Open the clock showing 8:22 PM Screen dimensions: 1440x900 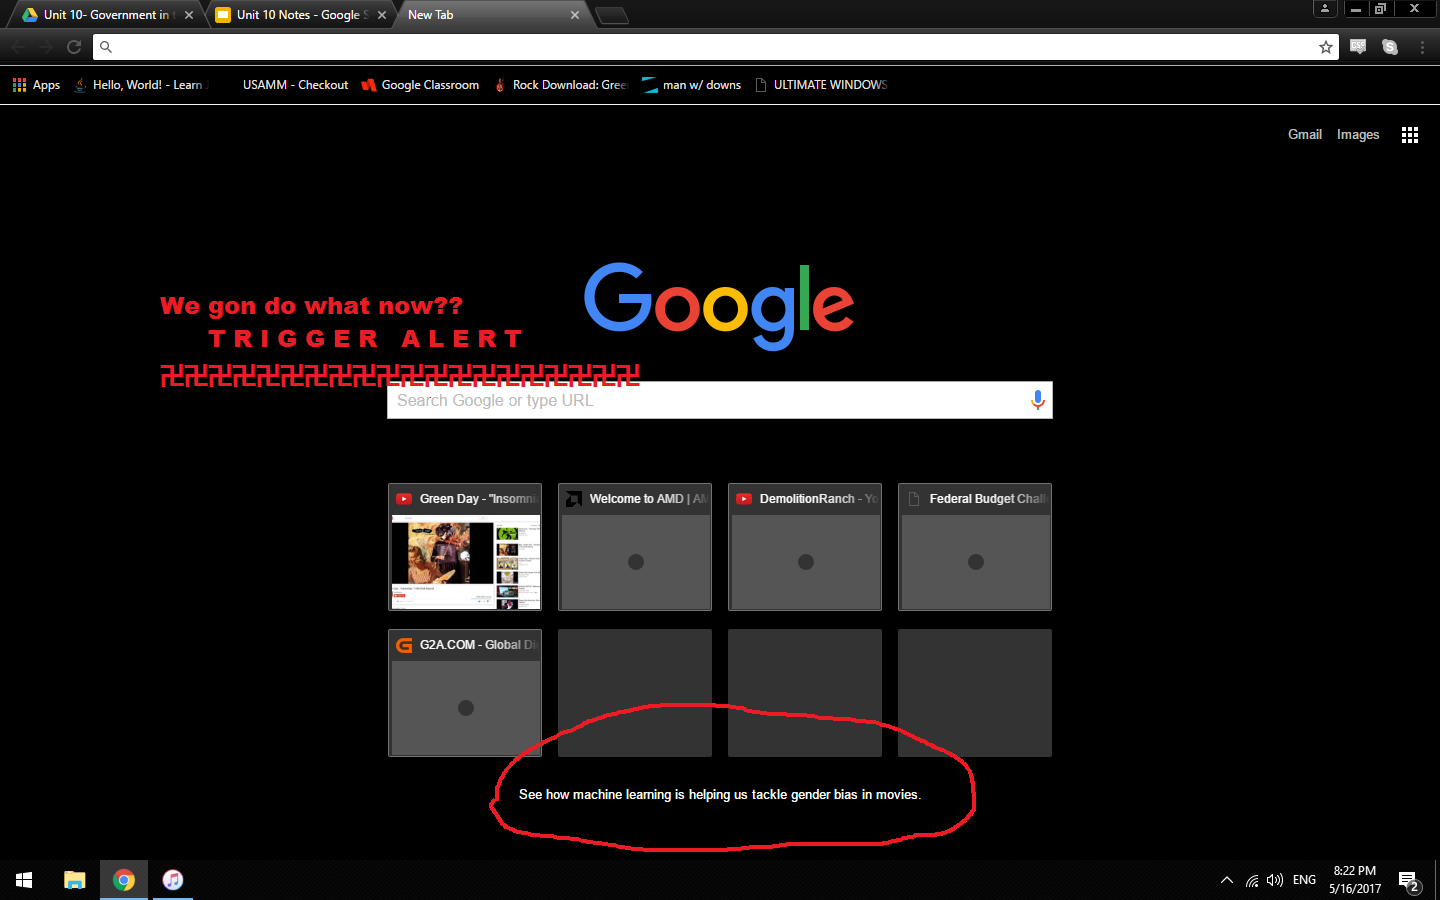pos(1355,880)
